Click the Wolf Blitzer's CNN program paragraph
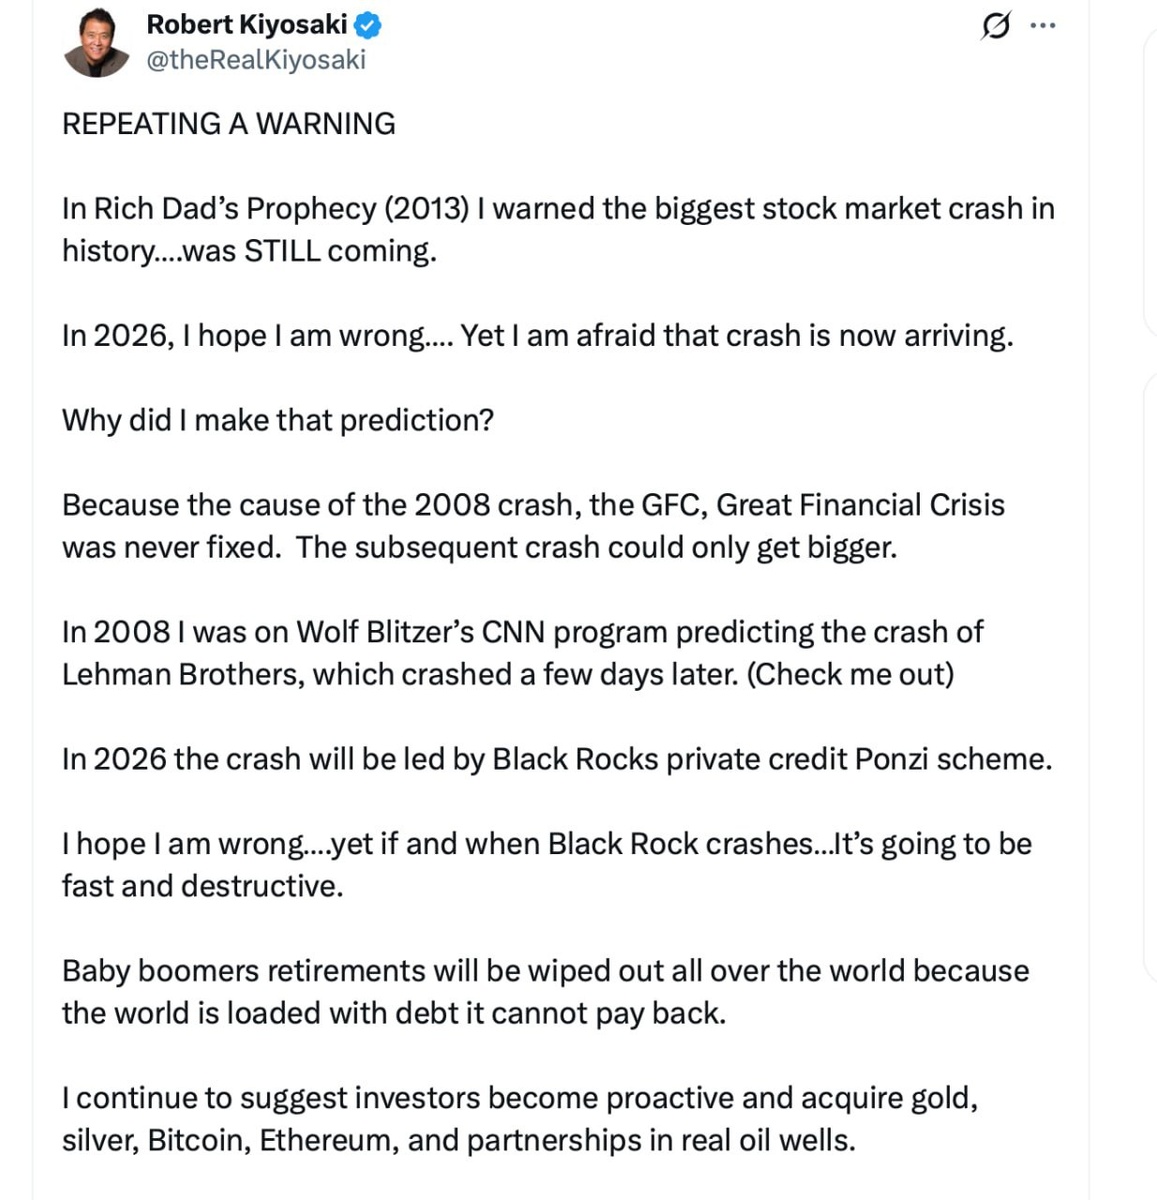Viewport: 1157px width, 1200px height. 522,632
